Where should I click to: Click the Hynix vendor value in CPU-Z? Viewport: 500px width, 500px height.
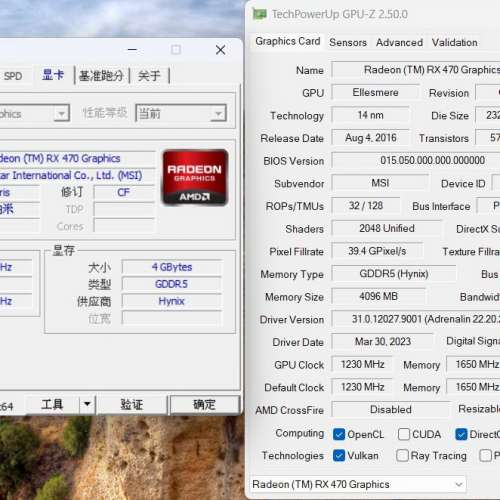point(172,301)
